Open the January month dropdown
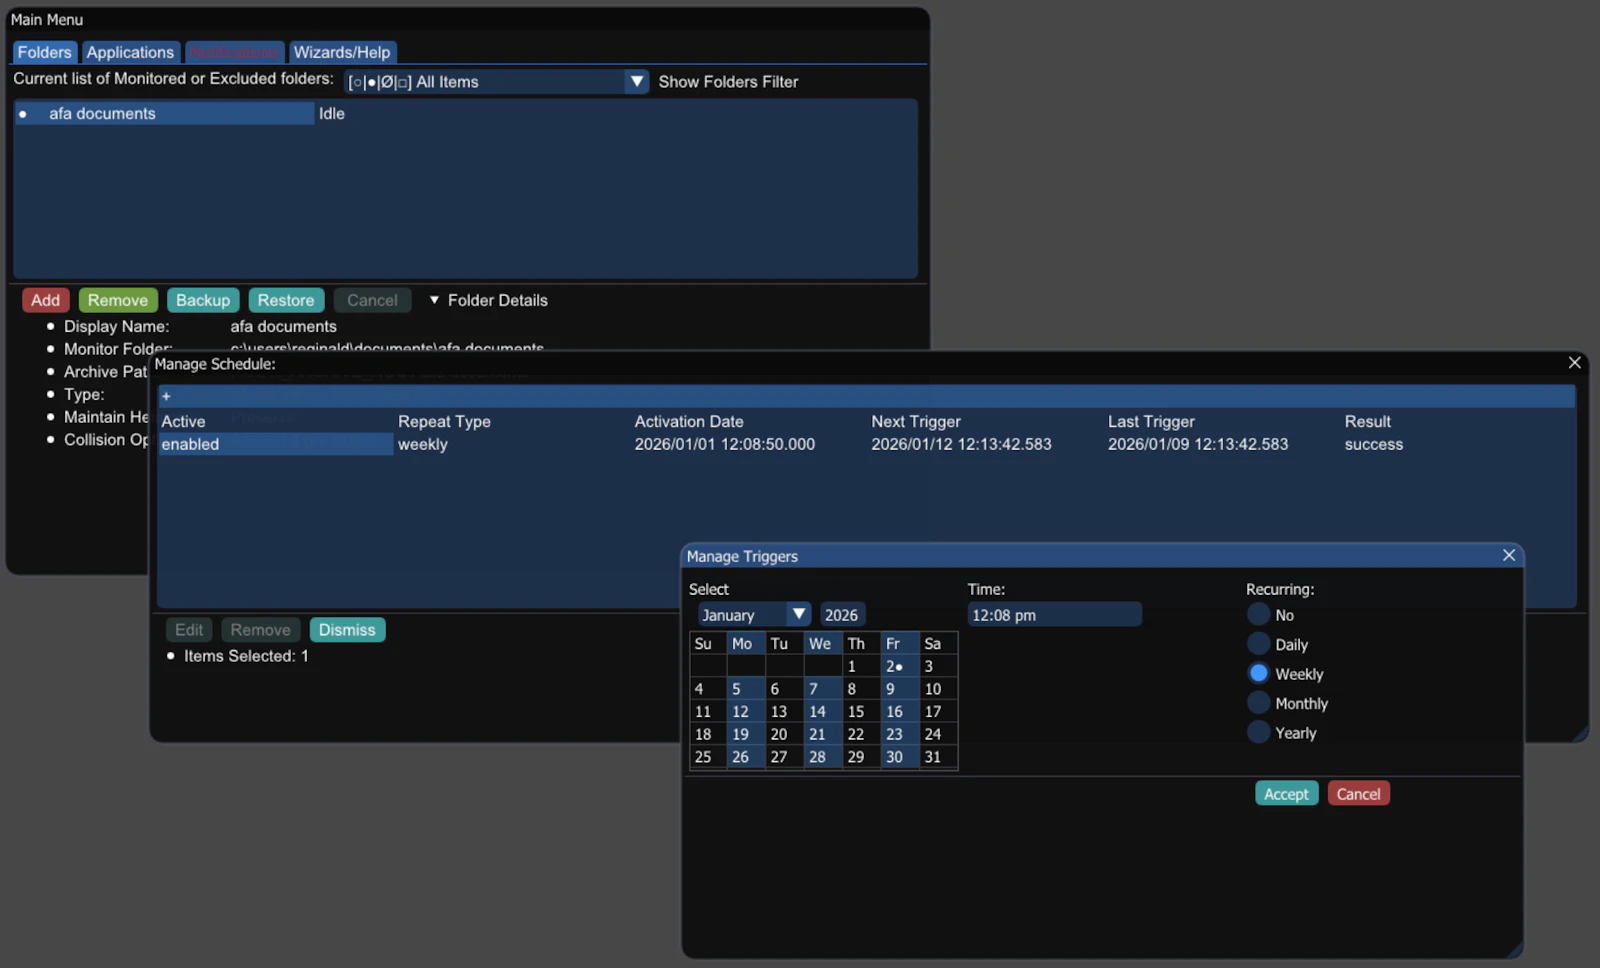The image size is (1600, 968). [754, 615]
